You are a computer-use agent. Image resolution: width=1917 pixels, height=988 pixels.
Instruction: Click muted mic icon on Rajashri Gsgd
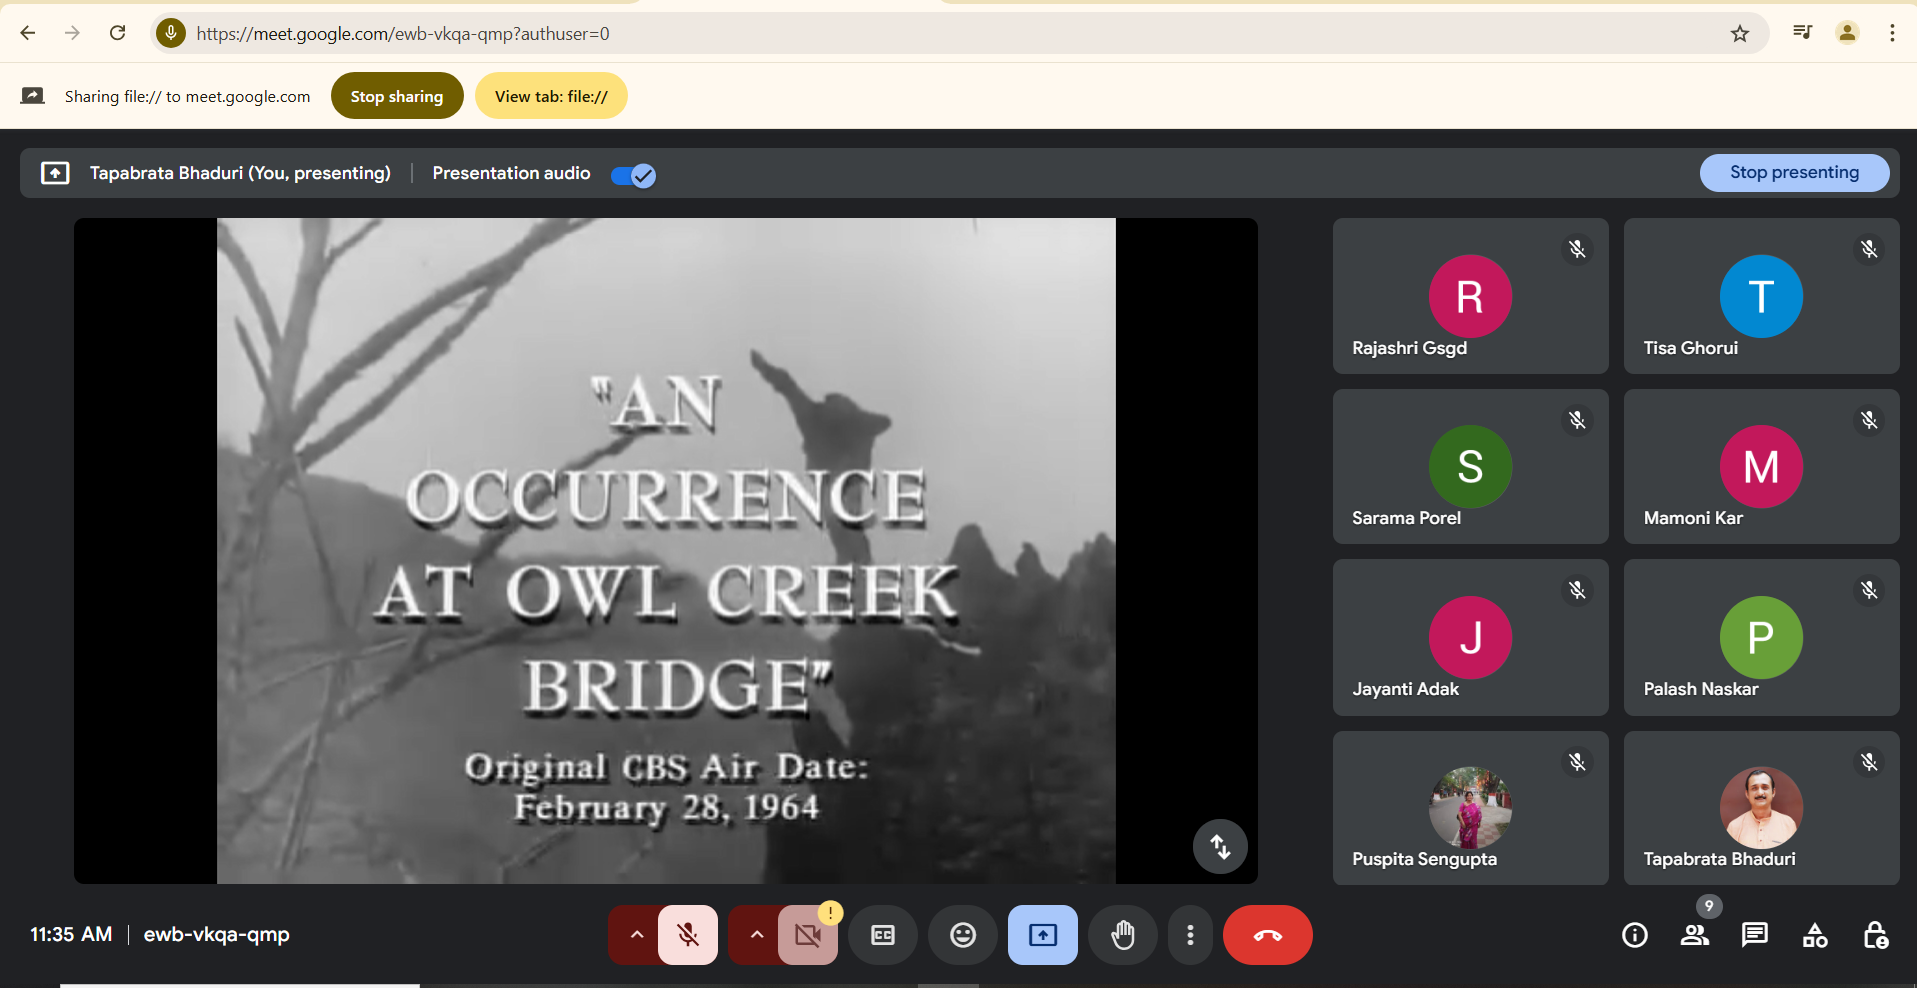(x=1577, y=249)
